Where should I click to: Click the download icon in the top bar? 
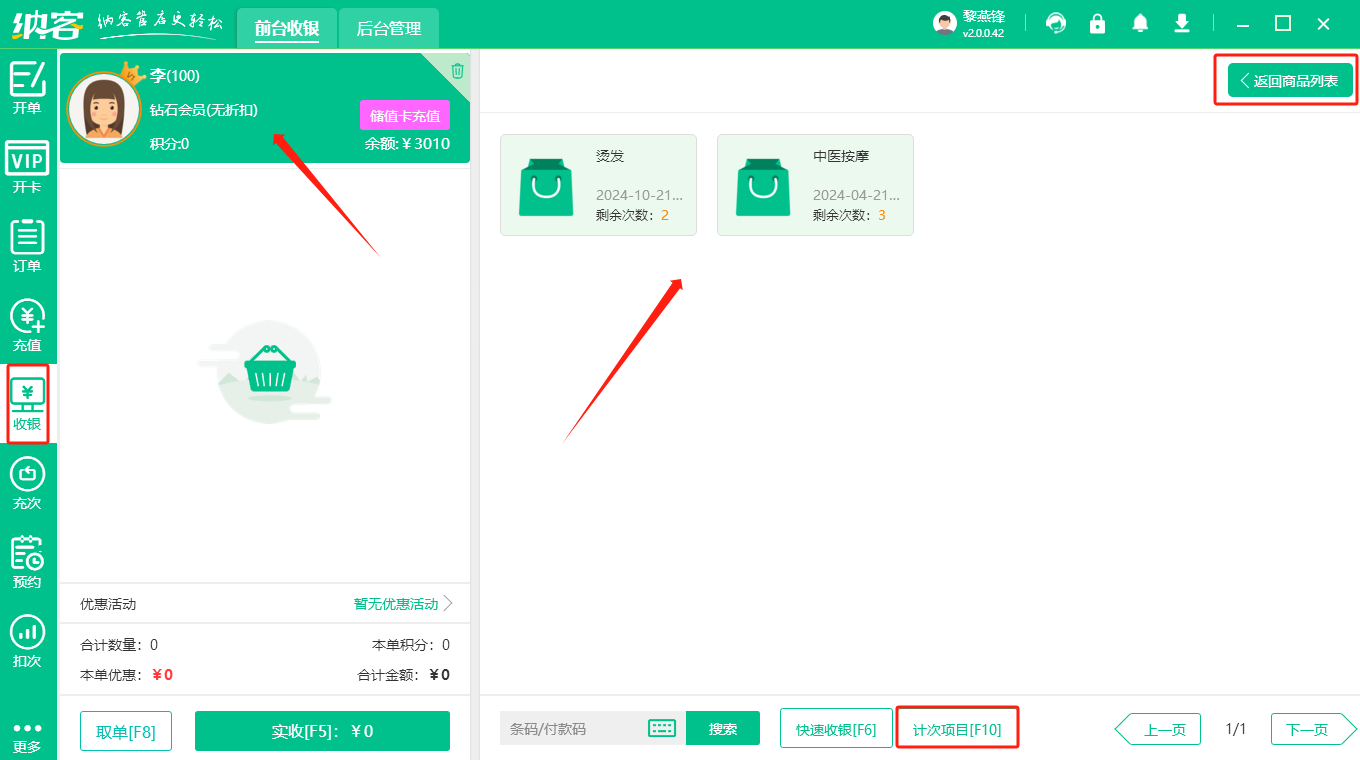click(1182, 22)
